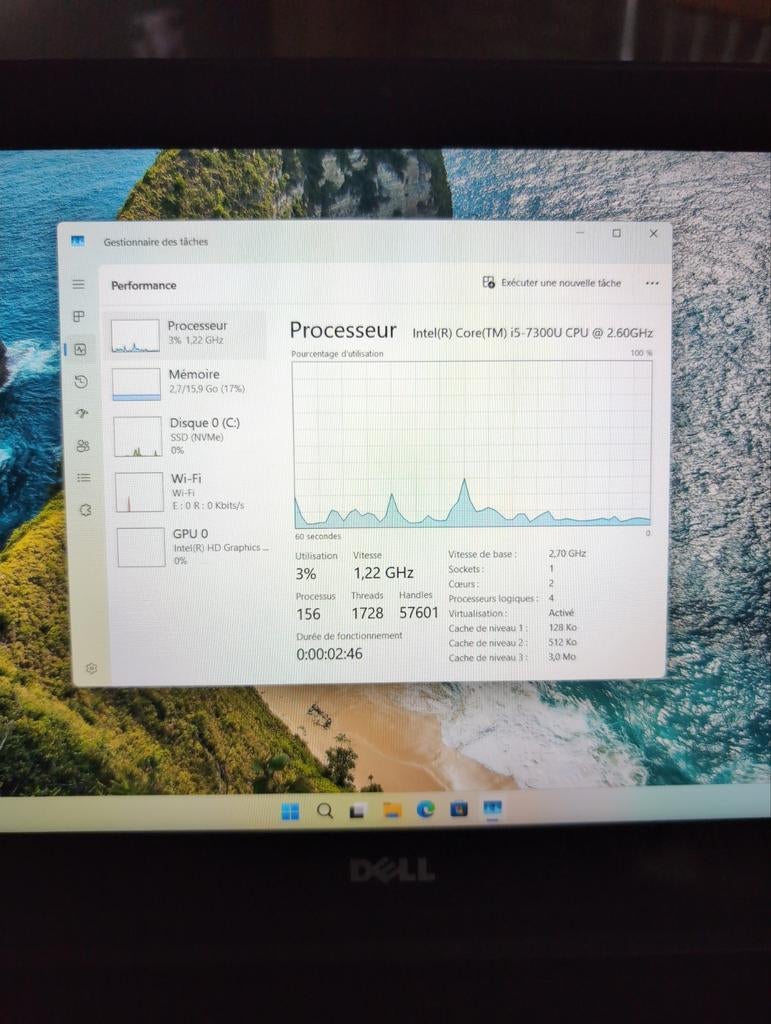Open the Windows Start menu

coord(290,810)
